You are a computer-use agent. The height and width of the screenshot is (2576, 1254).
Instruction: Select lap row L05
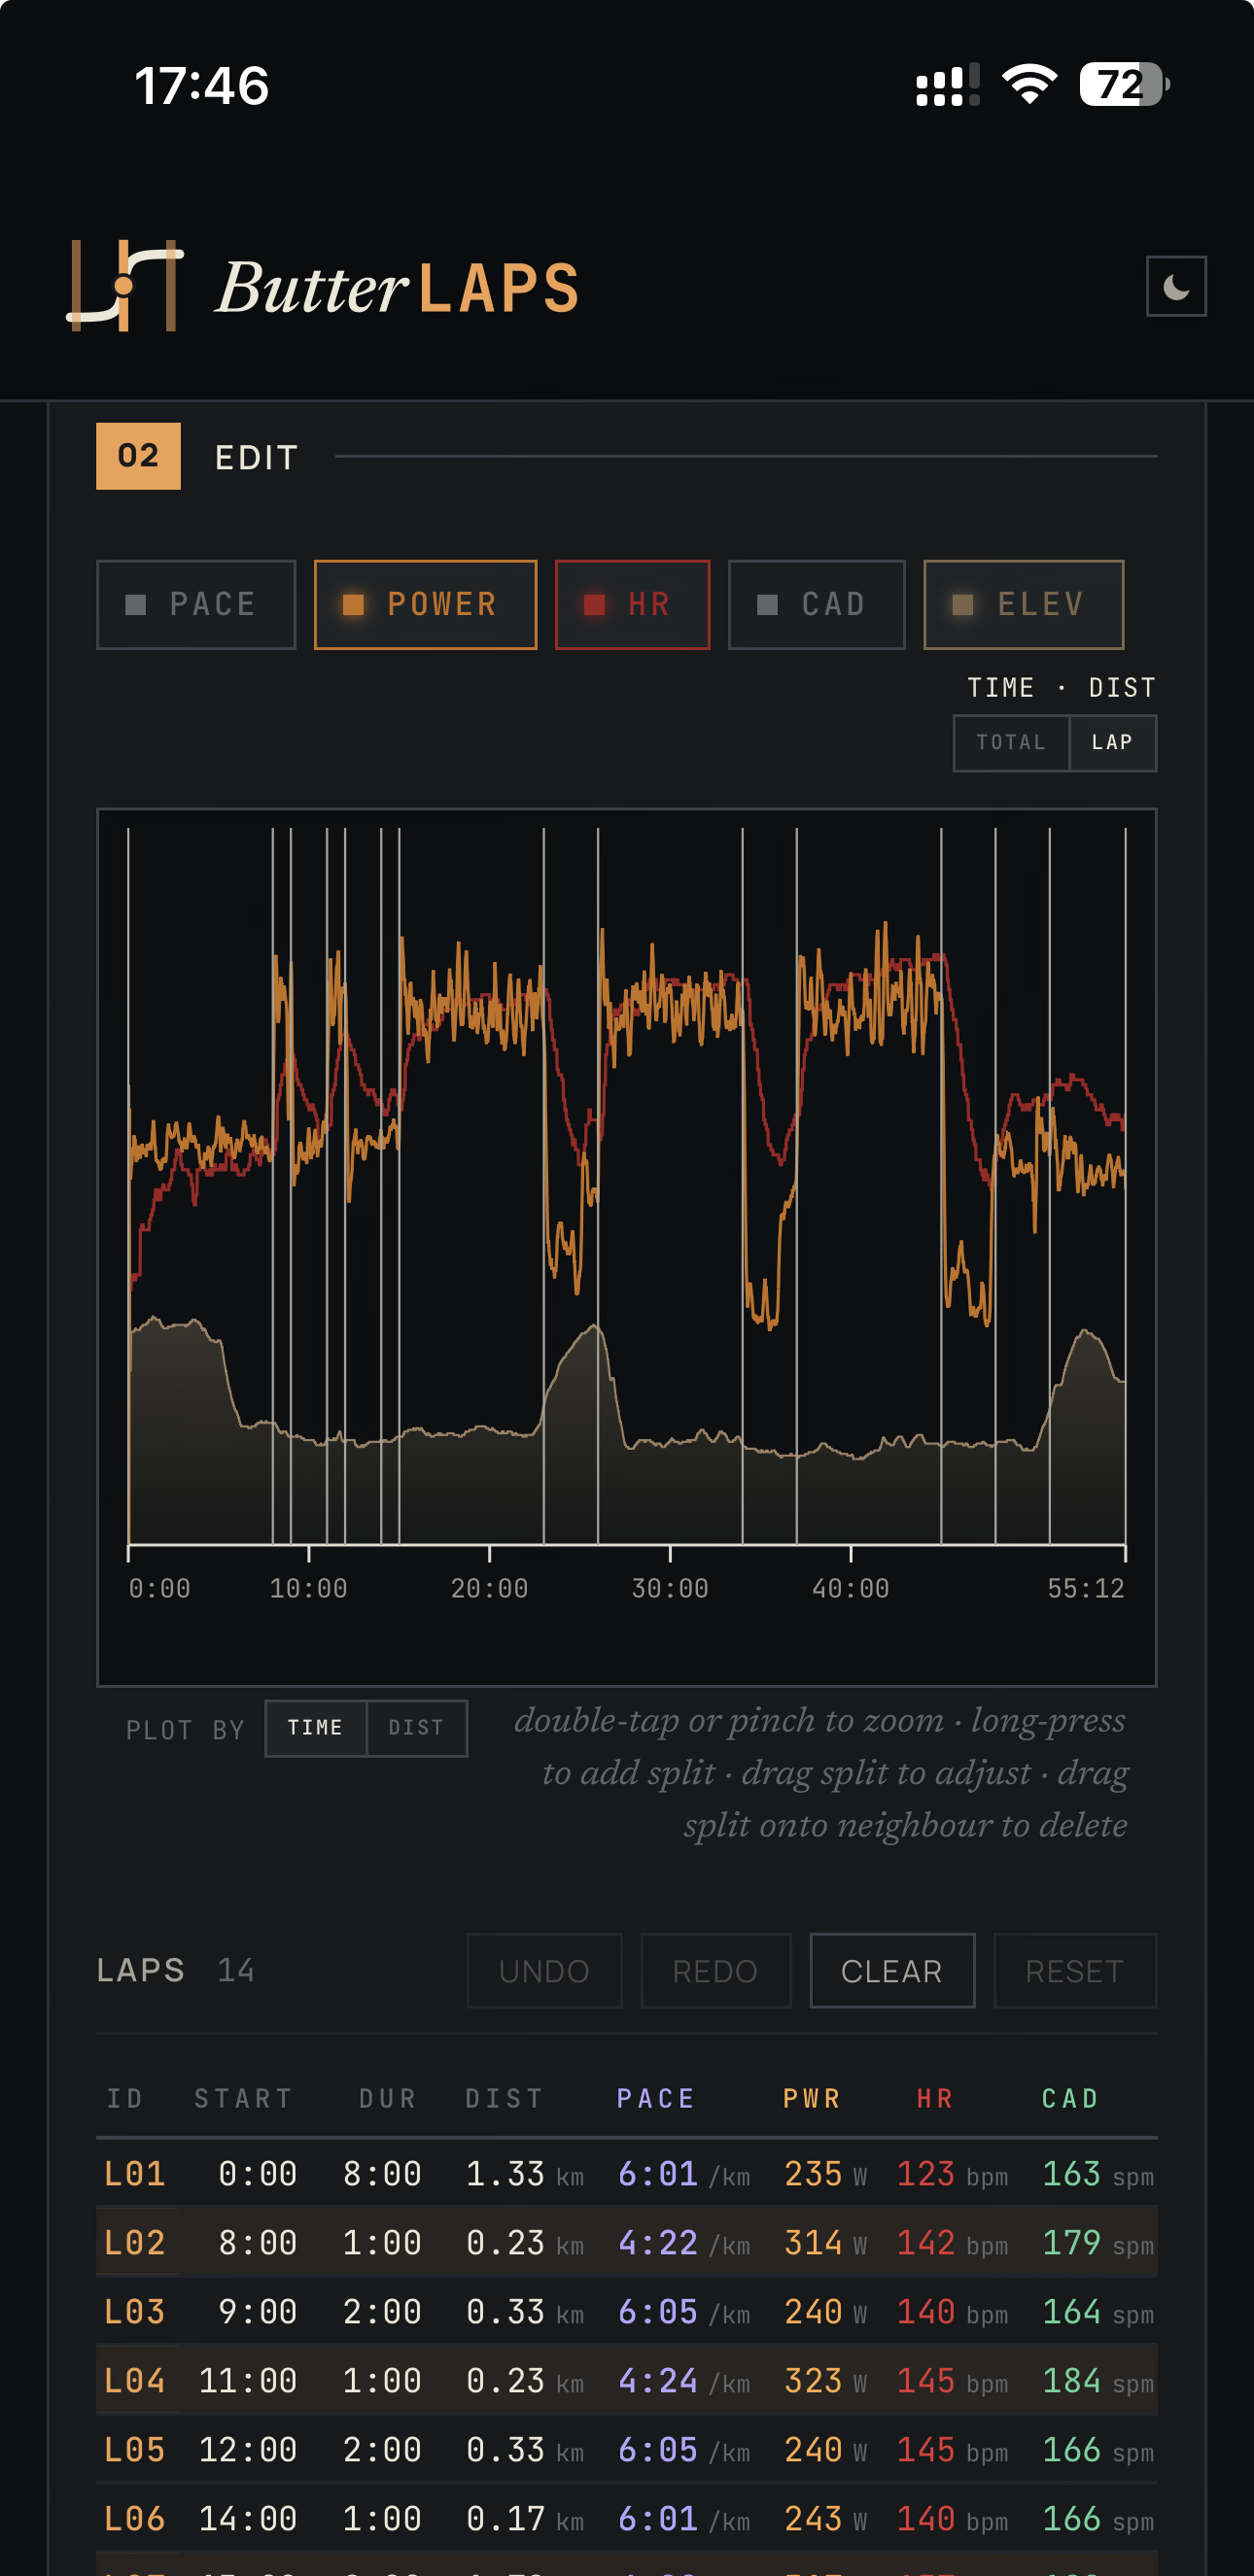[x=627, y=2450]
